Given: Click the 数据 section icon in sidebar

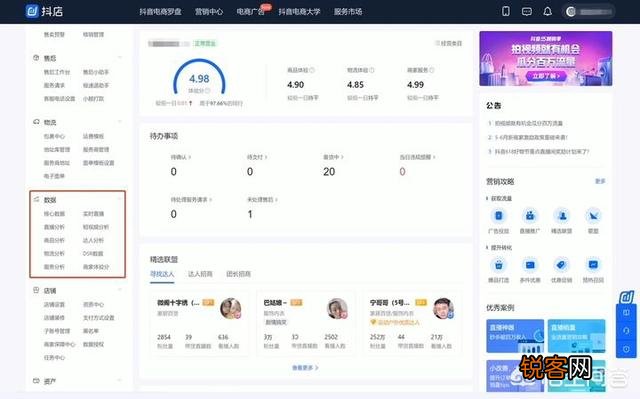Looking at the screenshot, I should (x=36, y=200).
